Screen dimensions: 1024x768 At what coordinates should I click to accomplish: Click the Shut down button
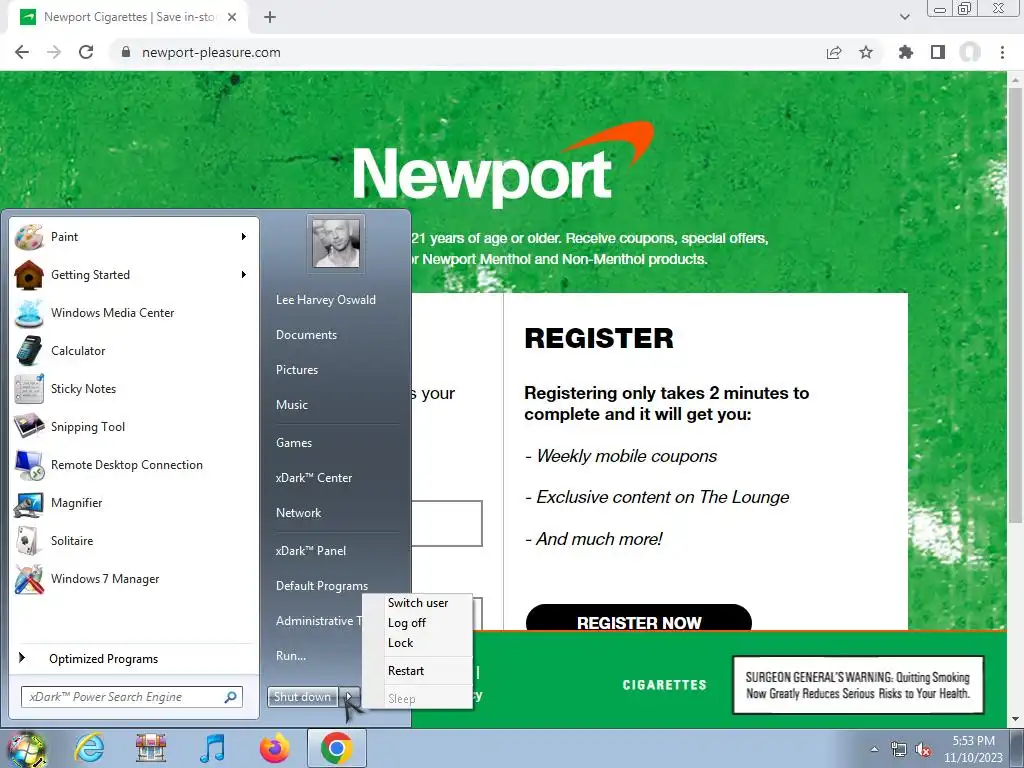302,697
